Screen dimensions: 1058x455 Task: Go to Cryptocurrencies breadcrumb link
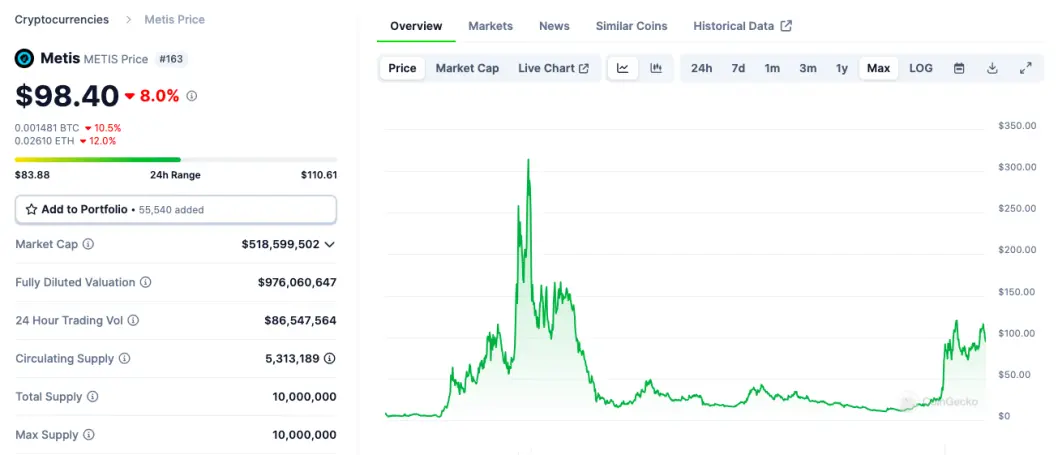(x=62, y=20)
